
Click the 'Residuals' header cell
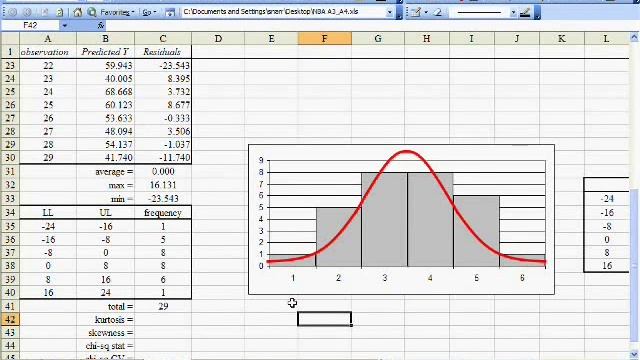163,52
